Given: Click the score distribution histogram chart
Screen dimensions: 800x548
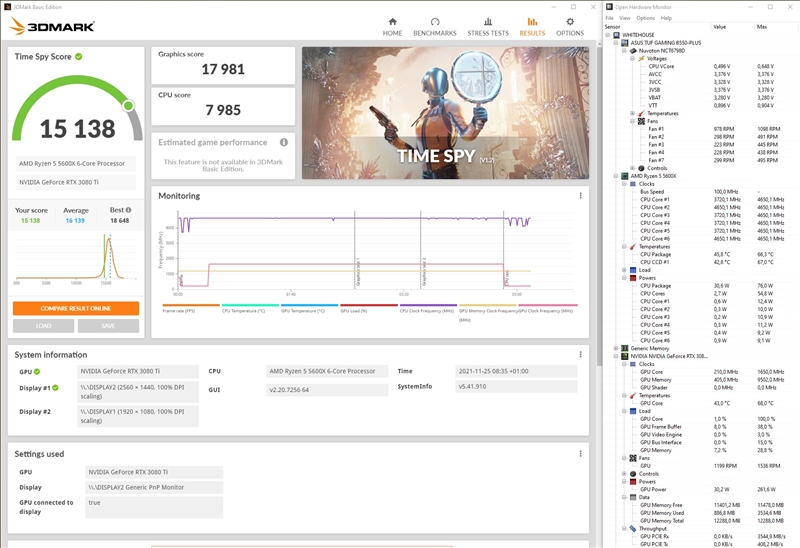Looking at the screenshot, I should [76, 258].
